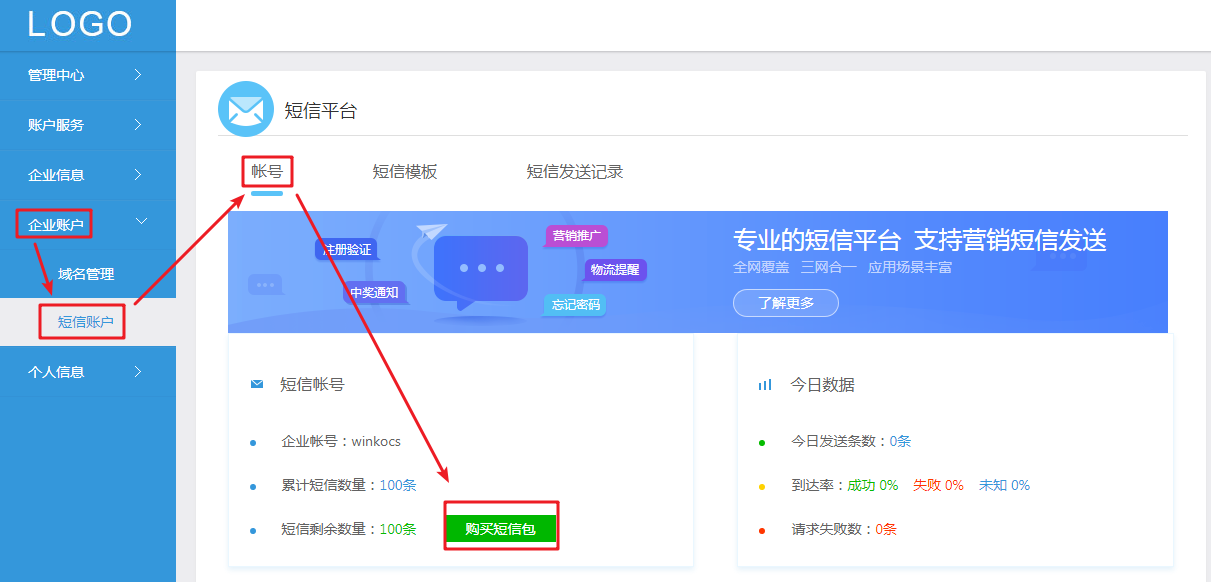Switch to the 短信模板 tab

click(405, 172)
